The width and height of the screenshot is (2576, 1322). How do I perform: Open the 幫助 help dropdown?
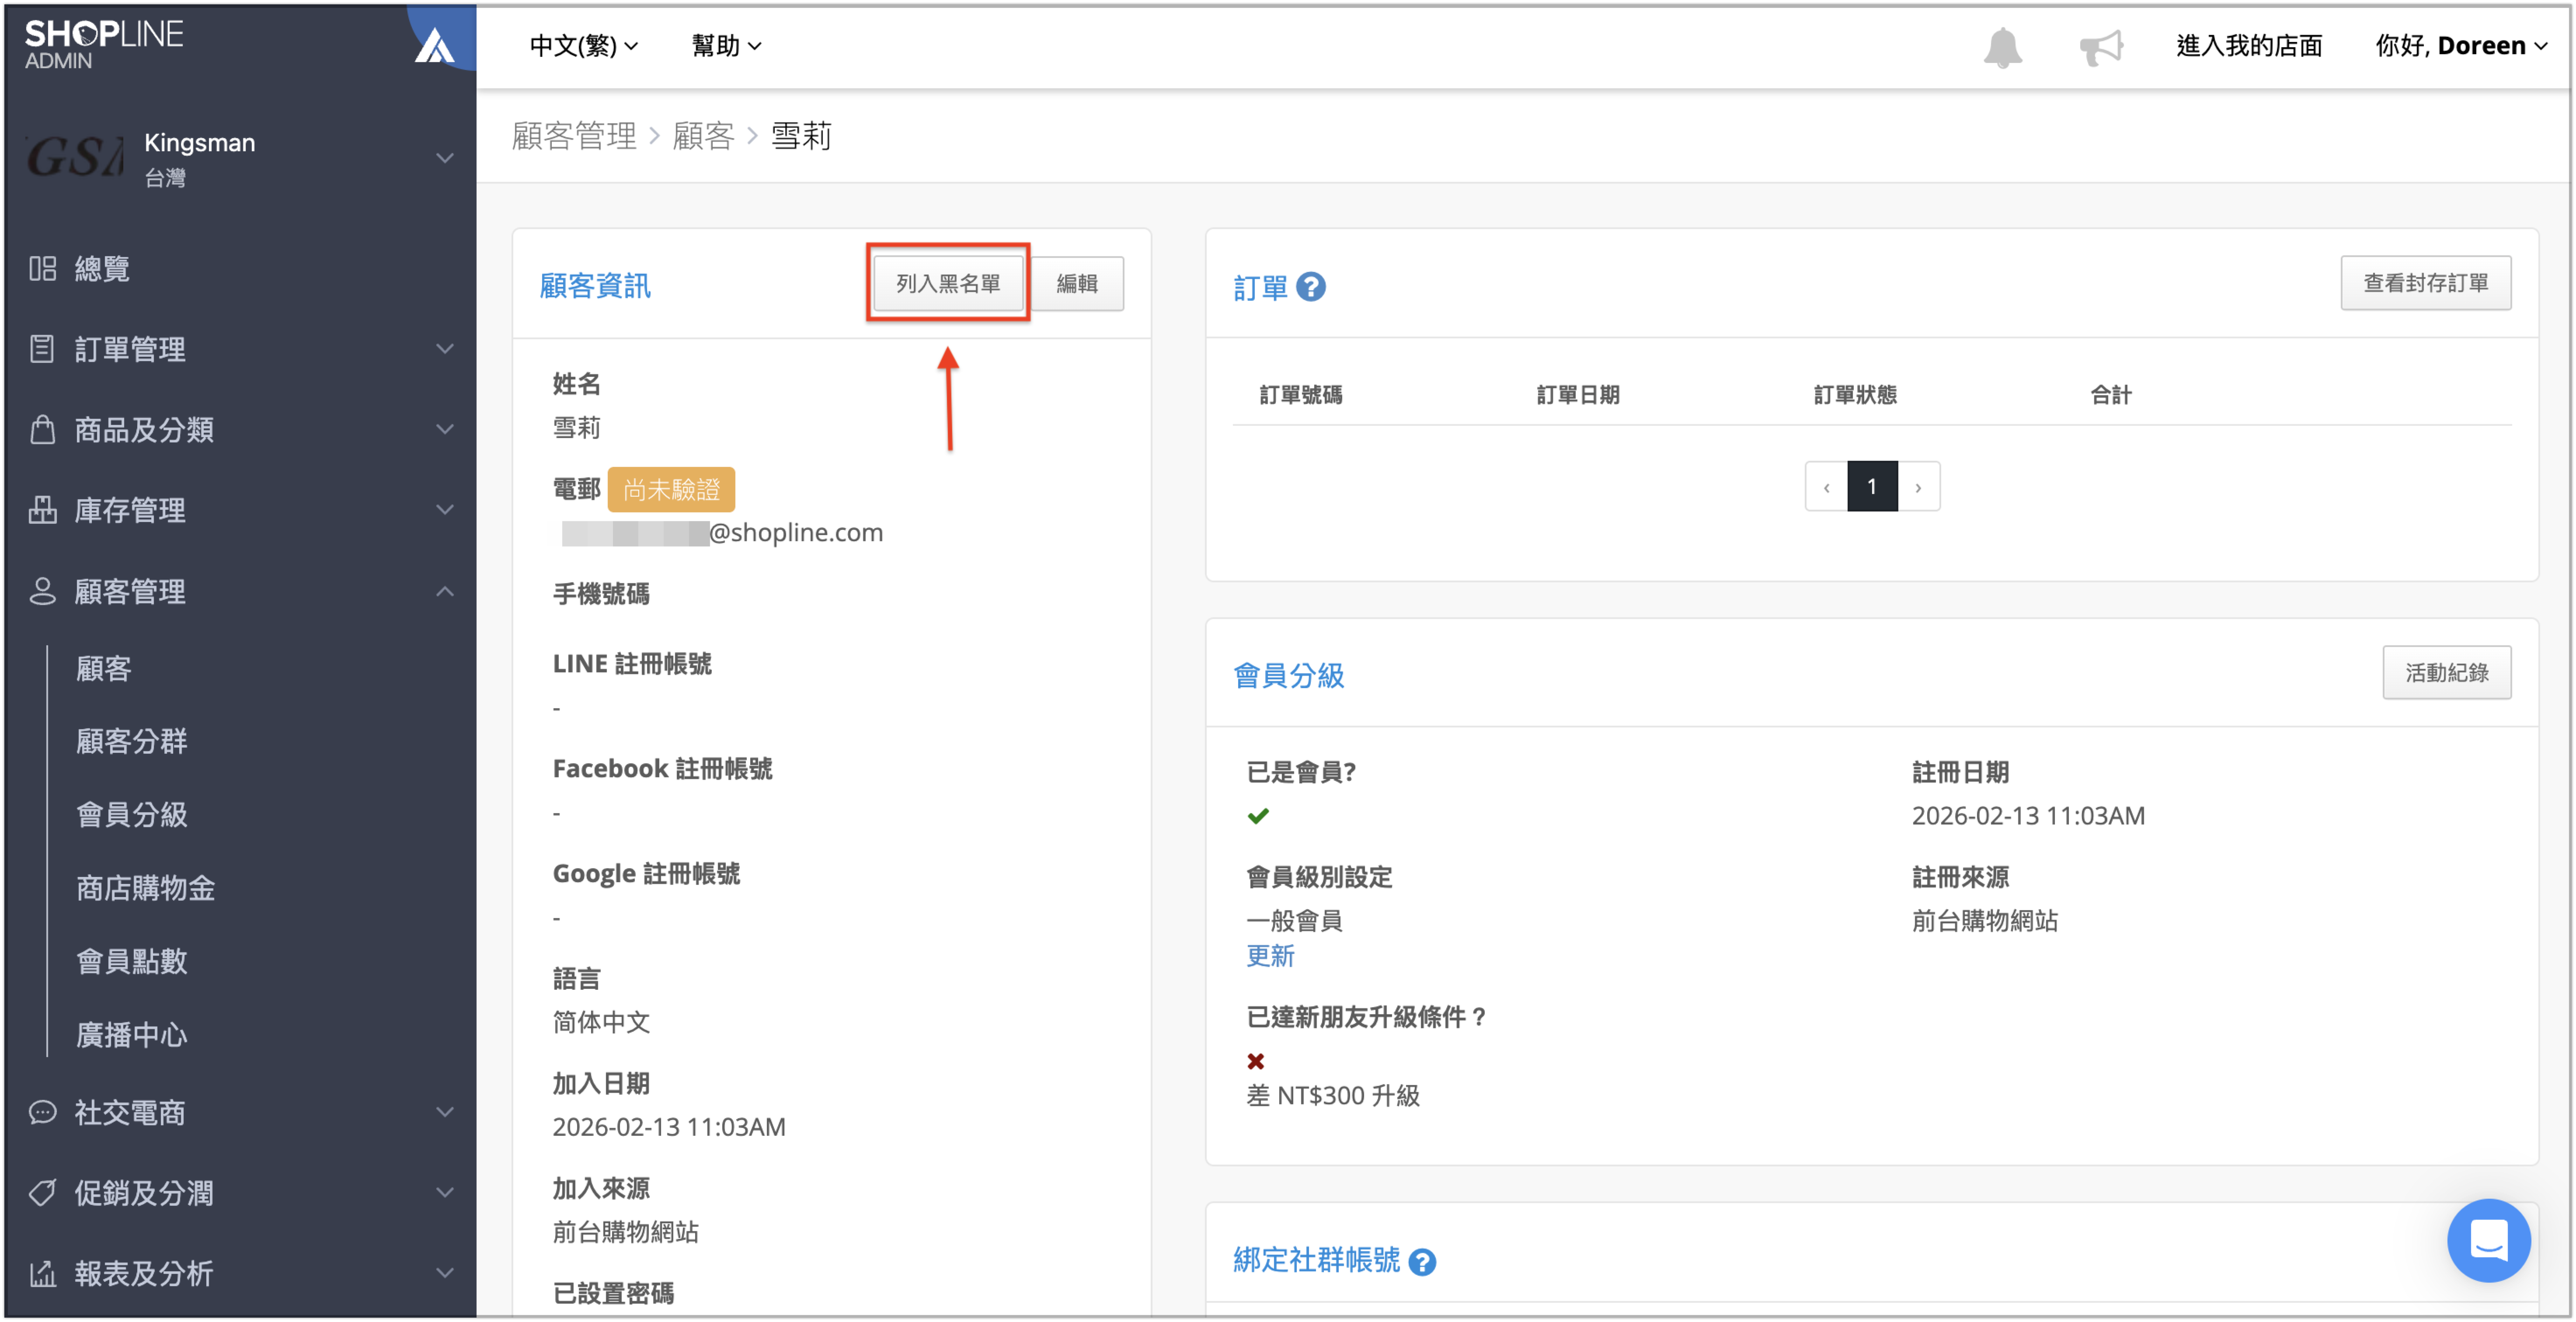[726, 46]
